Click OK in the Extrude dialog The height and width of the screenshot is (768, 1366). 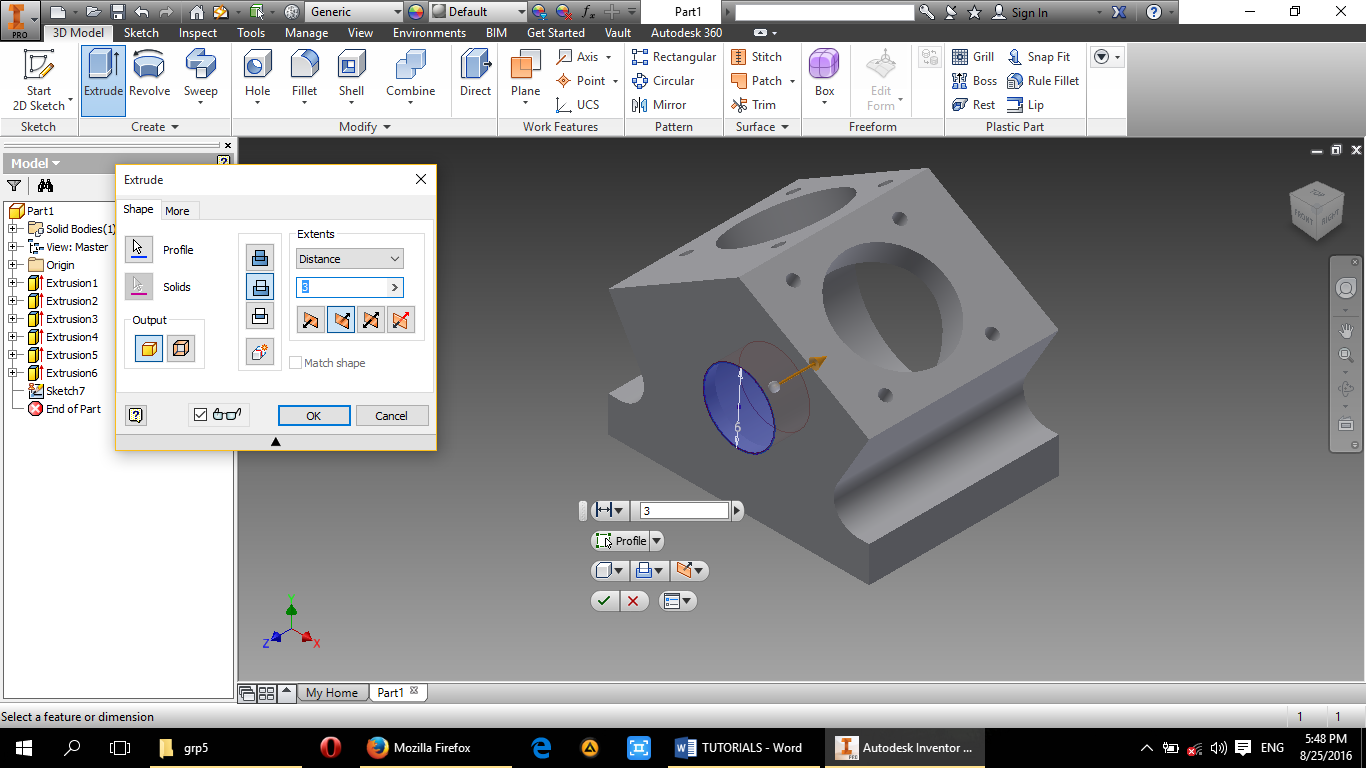314,416
